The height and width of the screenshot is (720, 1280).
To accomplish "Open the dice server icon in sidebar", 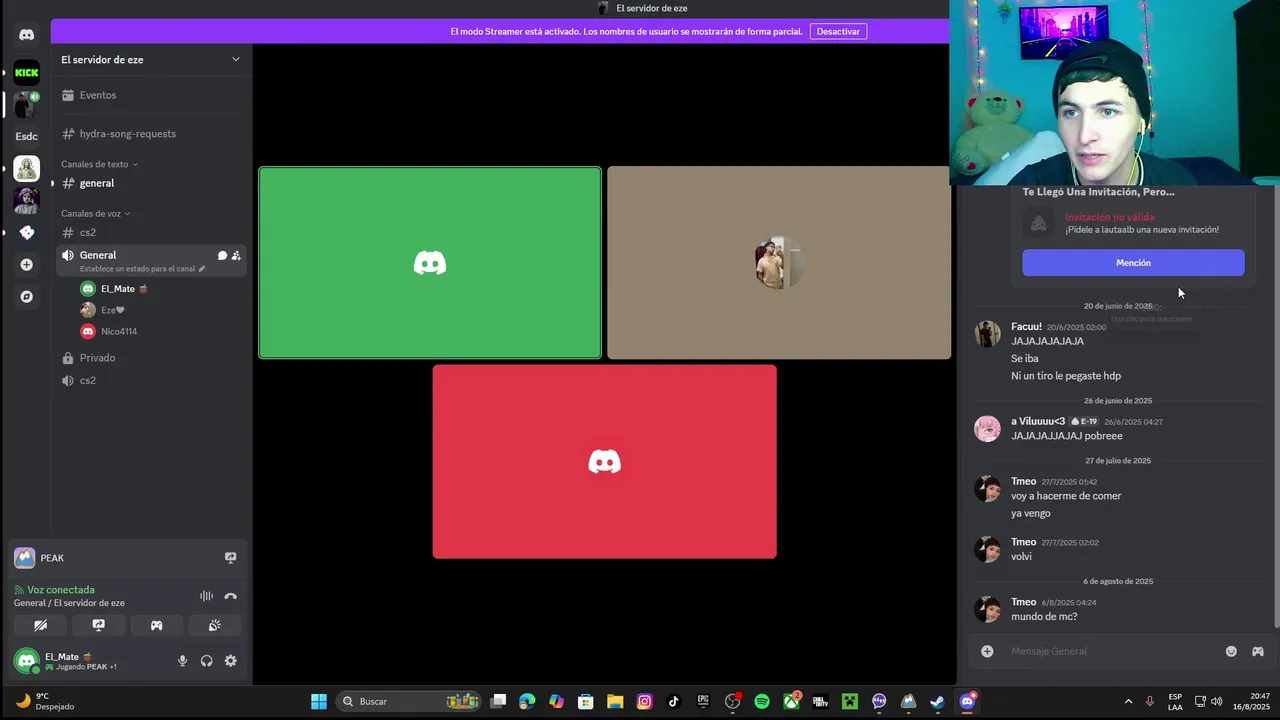I will click(26, 232).
